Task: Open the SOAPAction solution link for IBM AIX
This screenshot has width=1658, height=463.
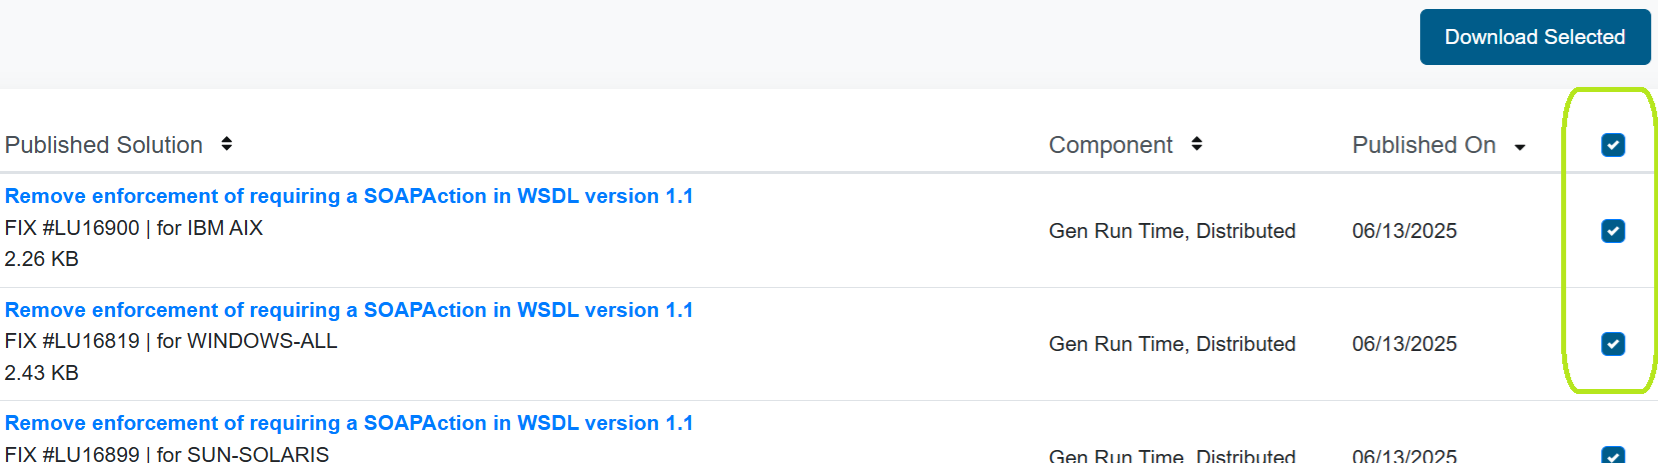Action: pos(349,196)
